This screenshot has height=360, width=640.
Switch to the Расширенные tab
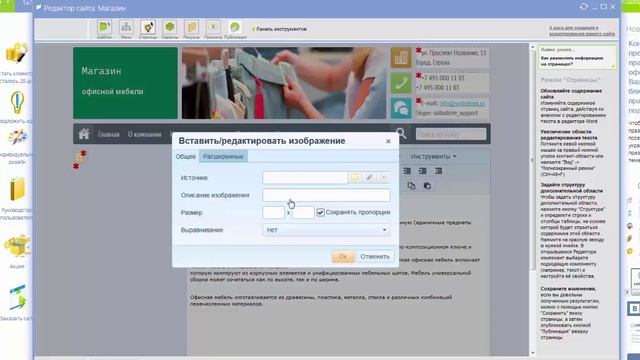coord(223,156)
